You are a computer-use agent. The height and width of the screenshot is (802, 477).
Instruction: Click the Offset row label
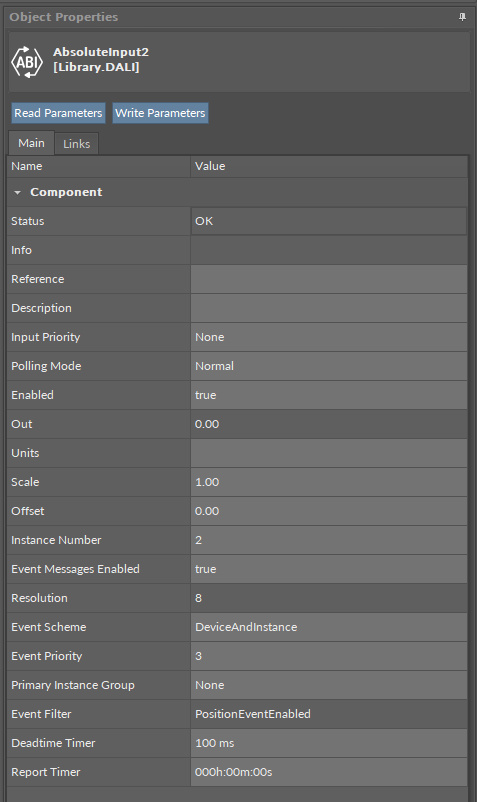pyautogui.click(x=28, y=511)
